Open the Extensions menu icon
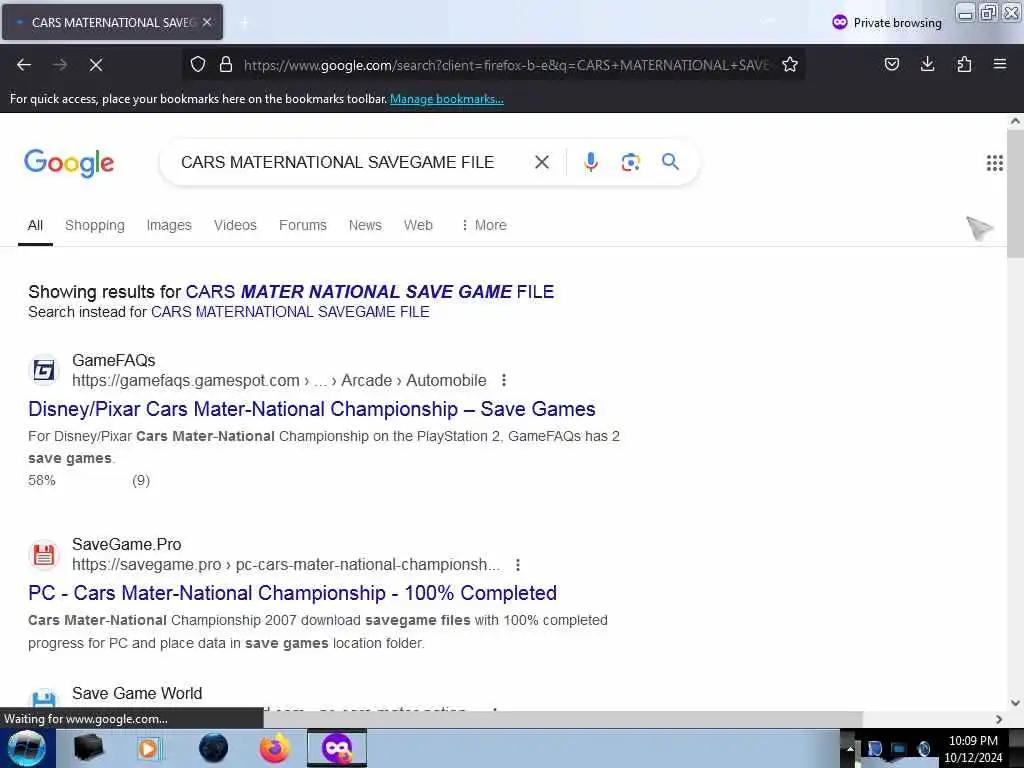This screenshot has width=1024, height=768. point(964,64)
